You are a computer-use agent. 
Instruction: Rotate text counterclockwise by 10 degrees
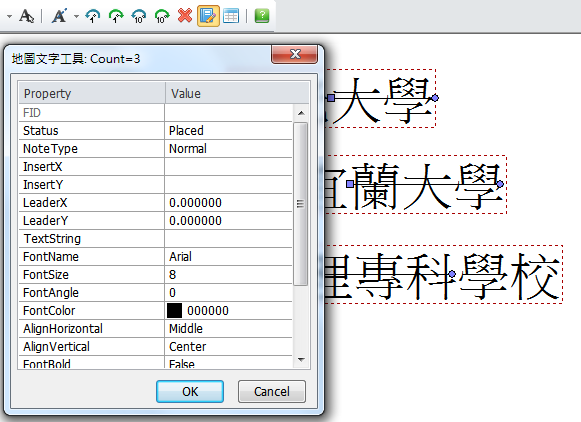pos(139,16)
